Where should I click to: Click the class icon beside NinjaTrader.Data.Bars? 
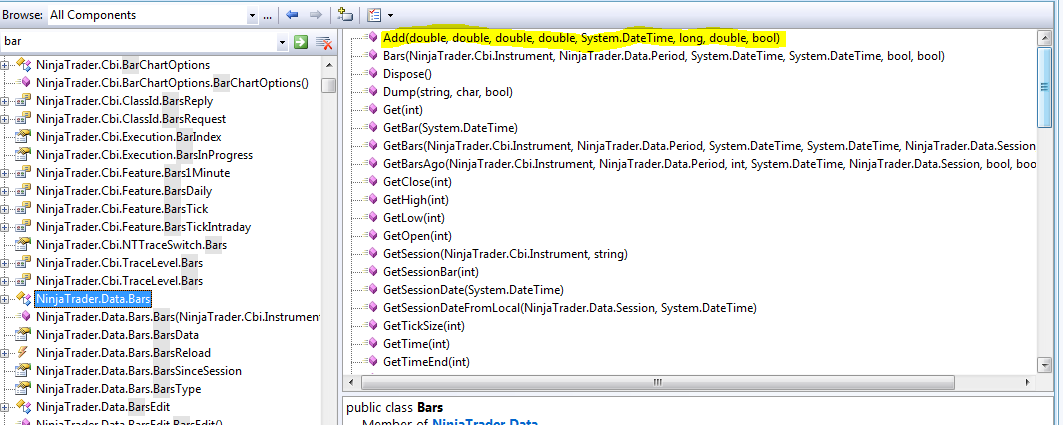(24, 298)
